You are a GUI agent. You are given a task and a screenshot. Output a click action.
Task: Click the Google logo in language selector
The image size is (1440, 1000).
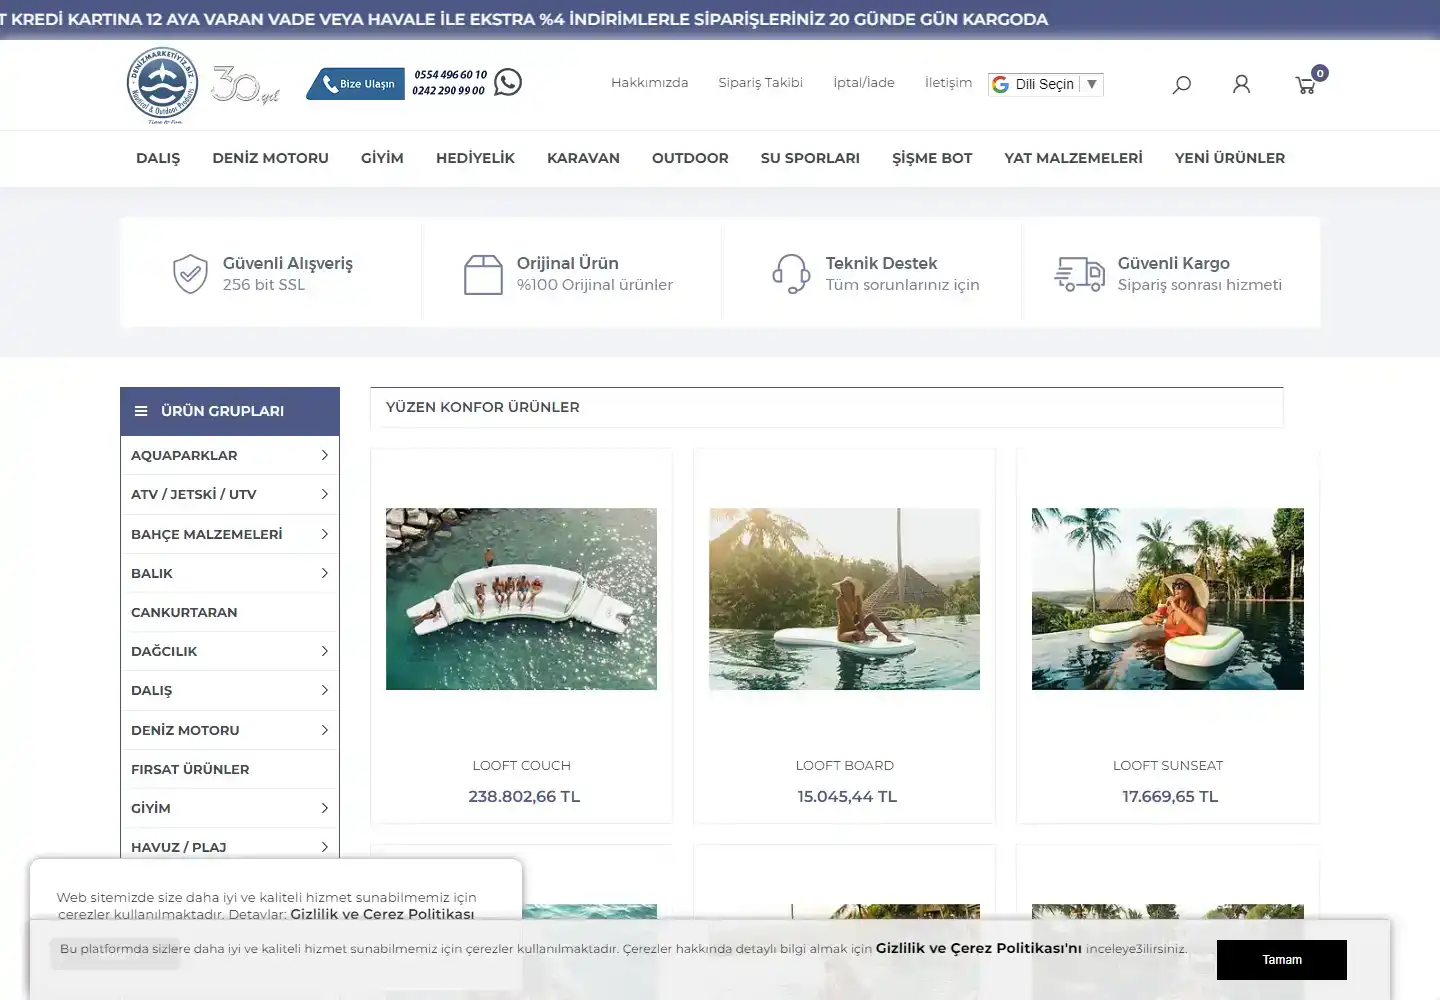1000,84
